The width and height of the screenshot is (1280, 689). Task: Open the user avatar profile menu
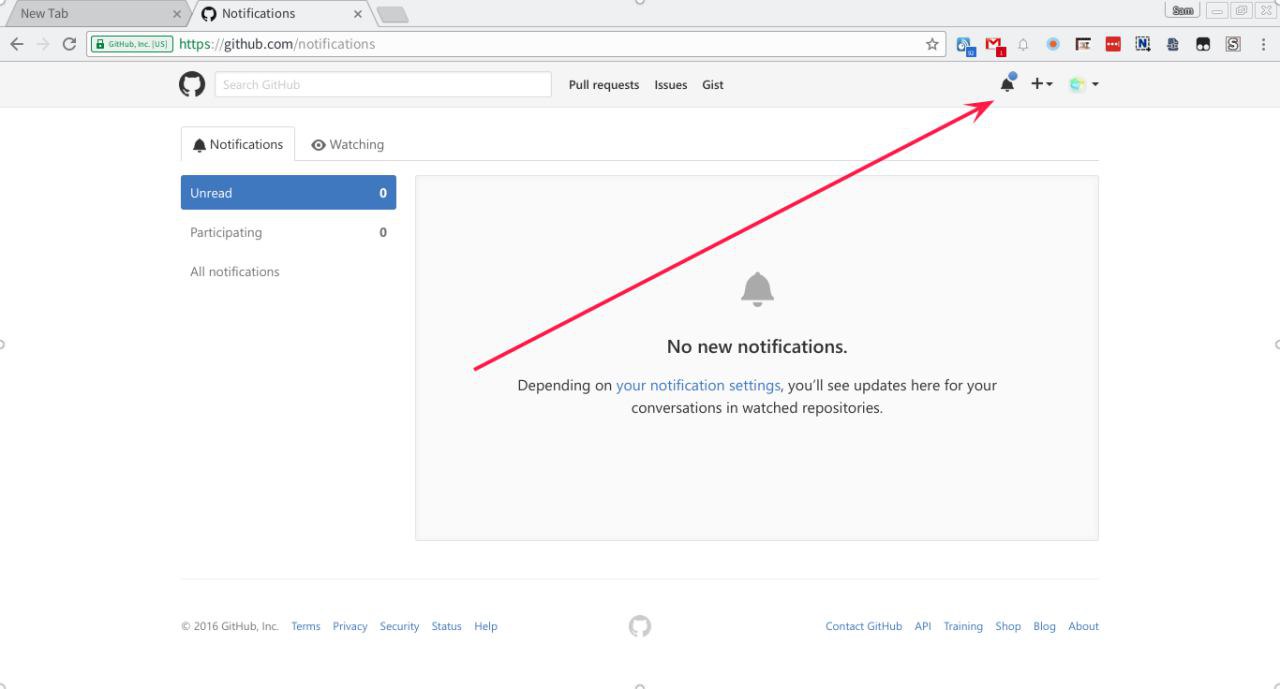pyautogui.click(x=1084, y=85)
